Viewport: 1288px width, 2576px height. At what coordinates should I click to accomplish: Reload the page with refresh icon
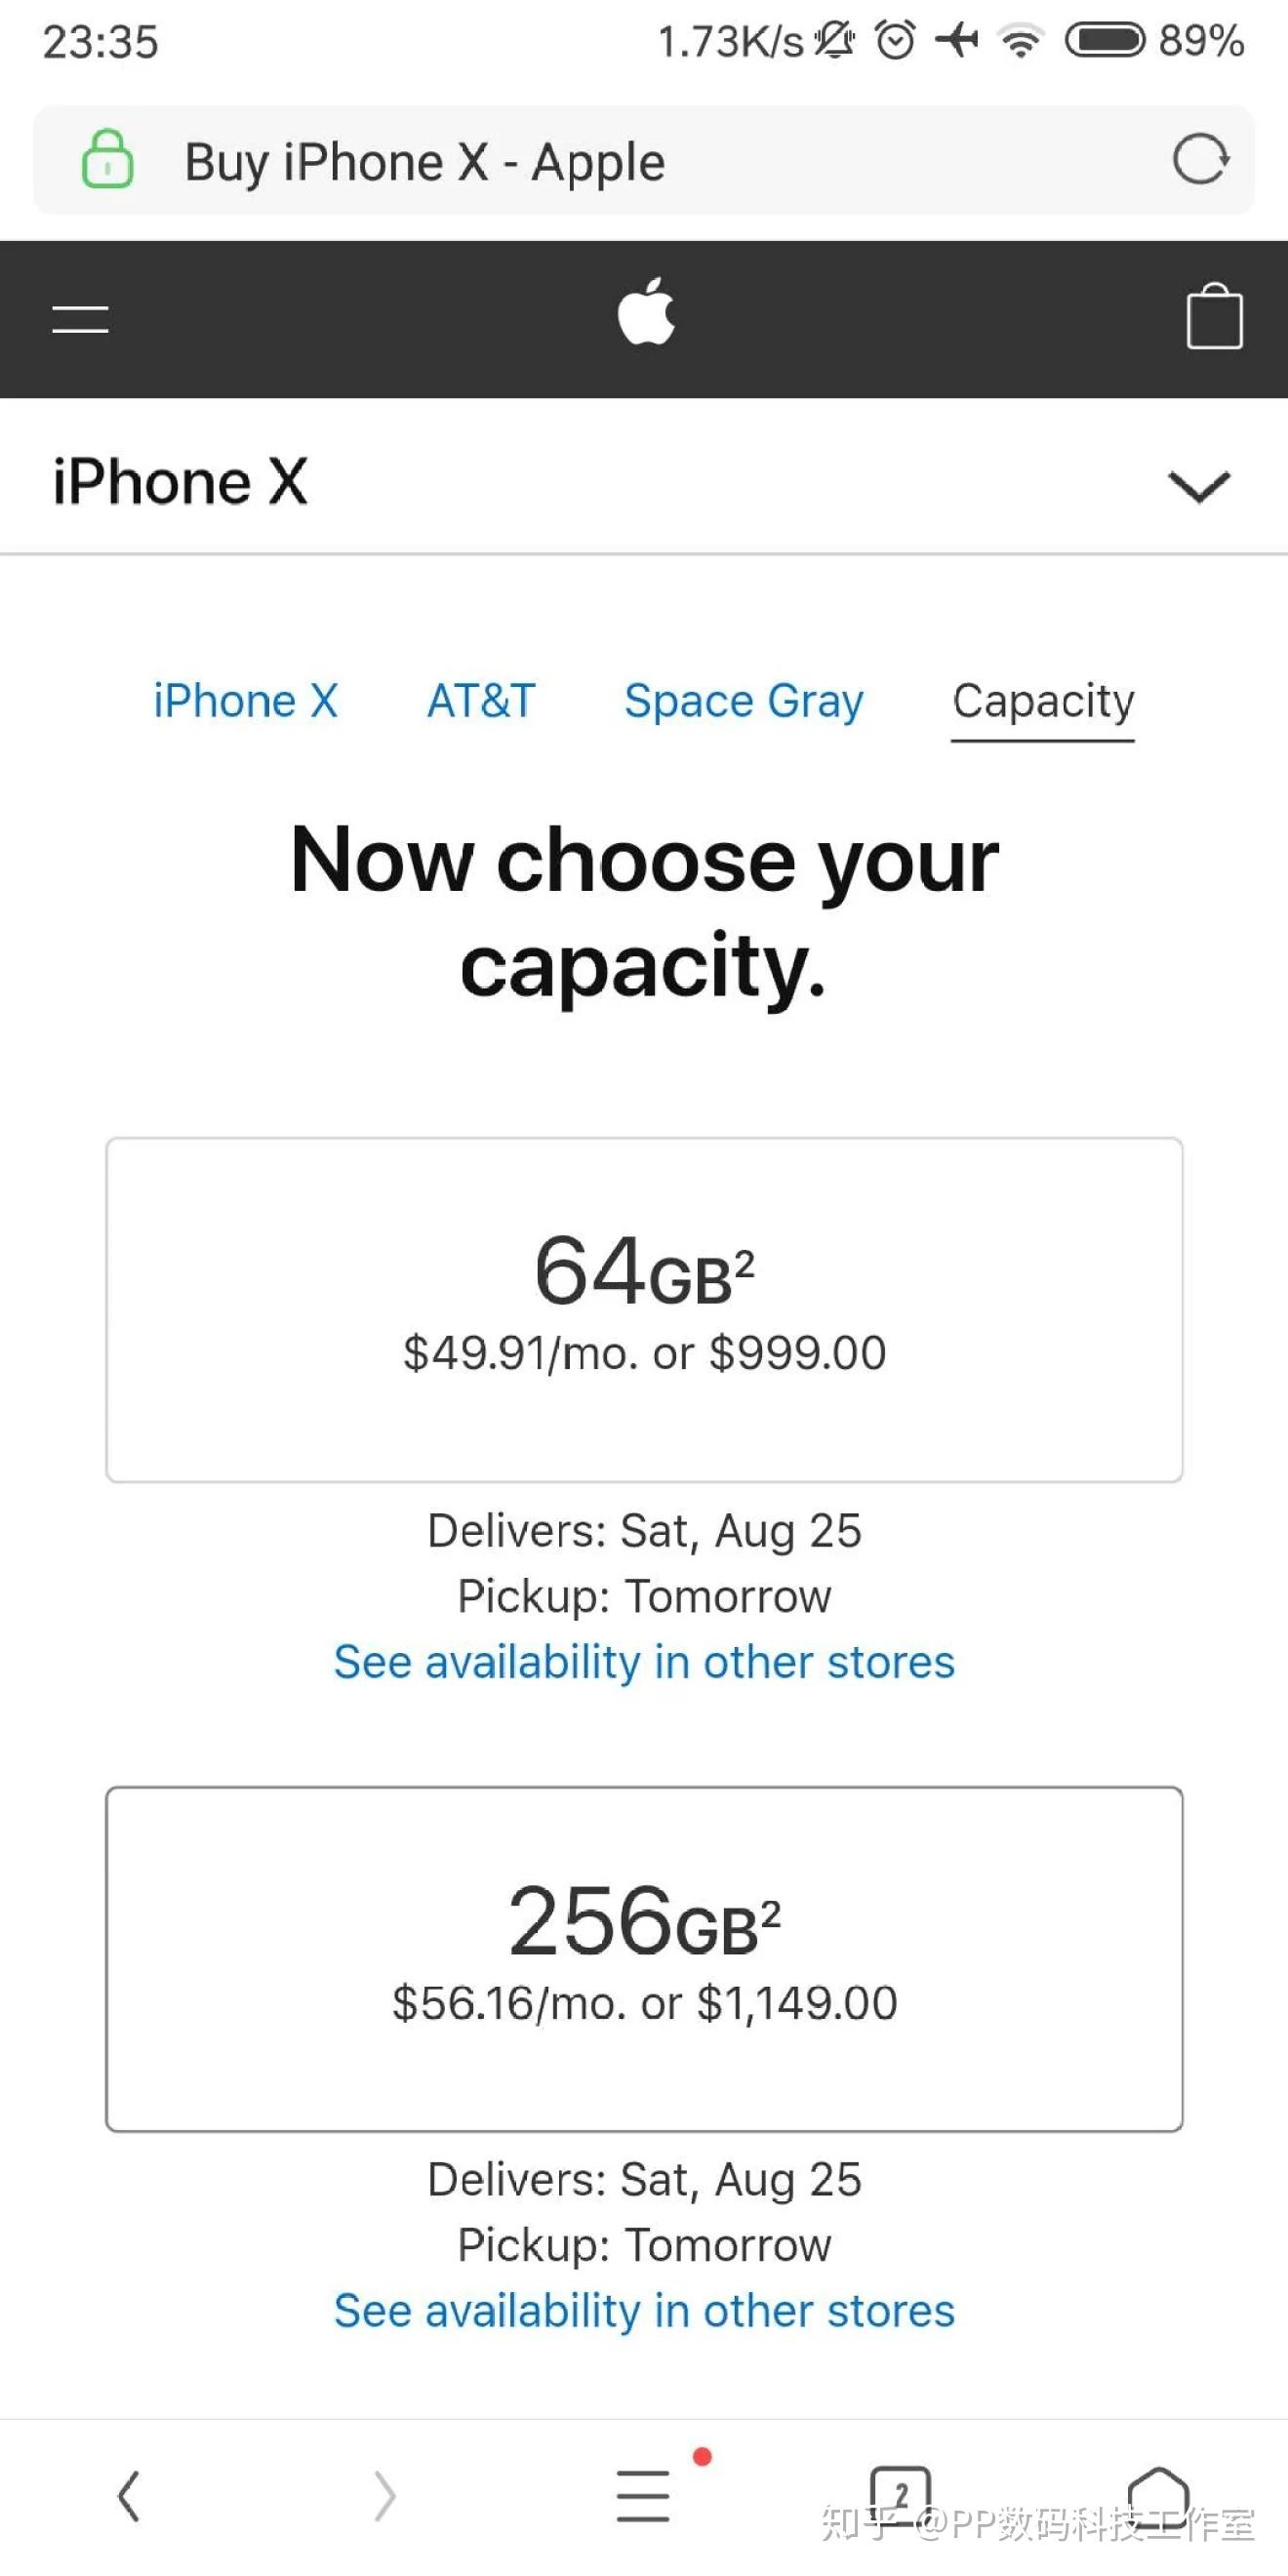(1199, 160)
